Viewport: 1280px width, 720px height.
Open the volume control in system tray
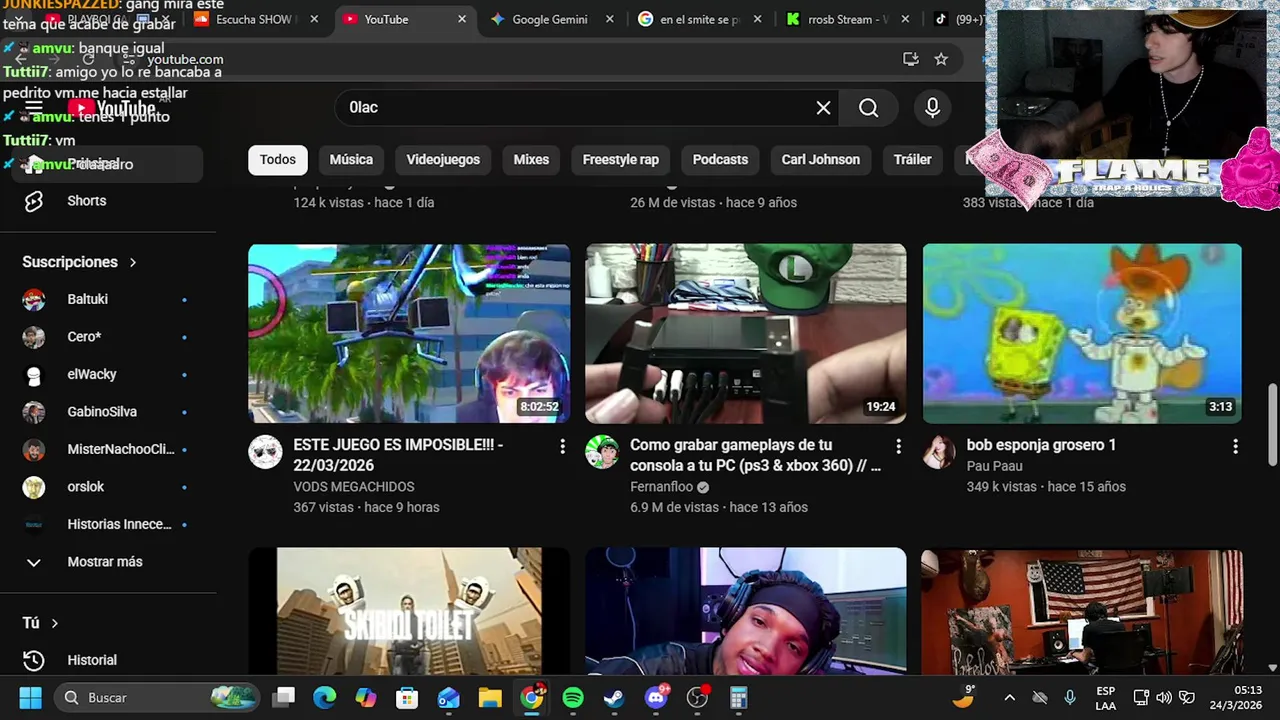pyautogui.click(x=1163, y=697)
